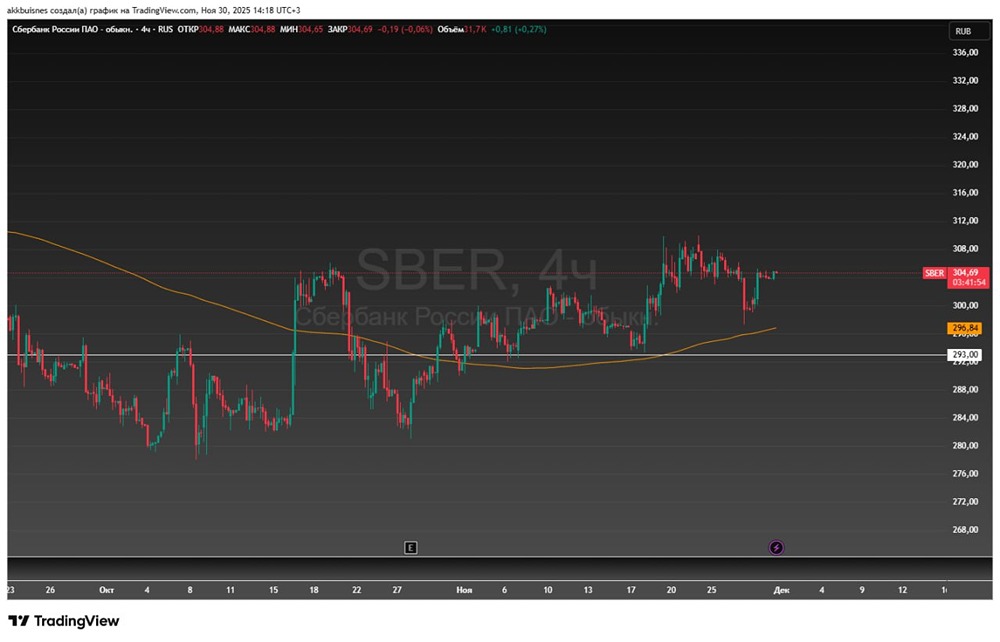Select the white 293,00 horizontal level label
Viewport: 1000px width, 642px height.
click(965, 354)
